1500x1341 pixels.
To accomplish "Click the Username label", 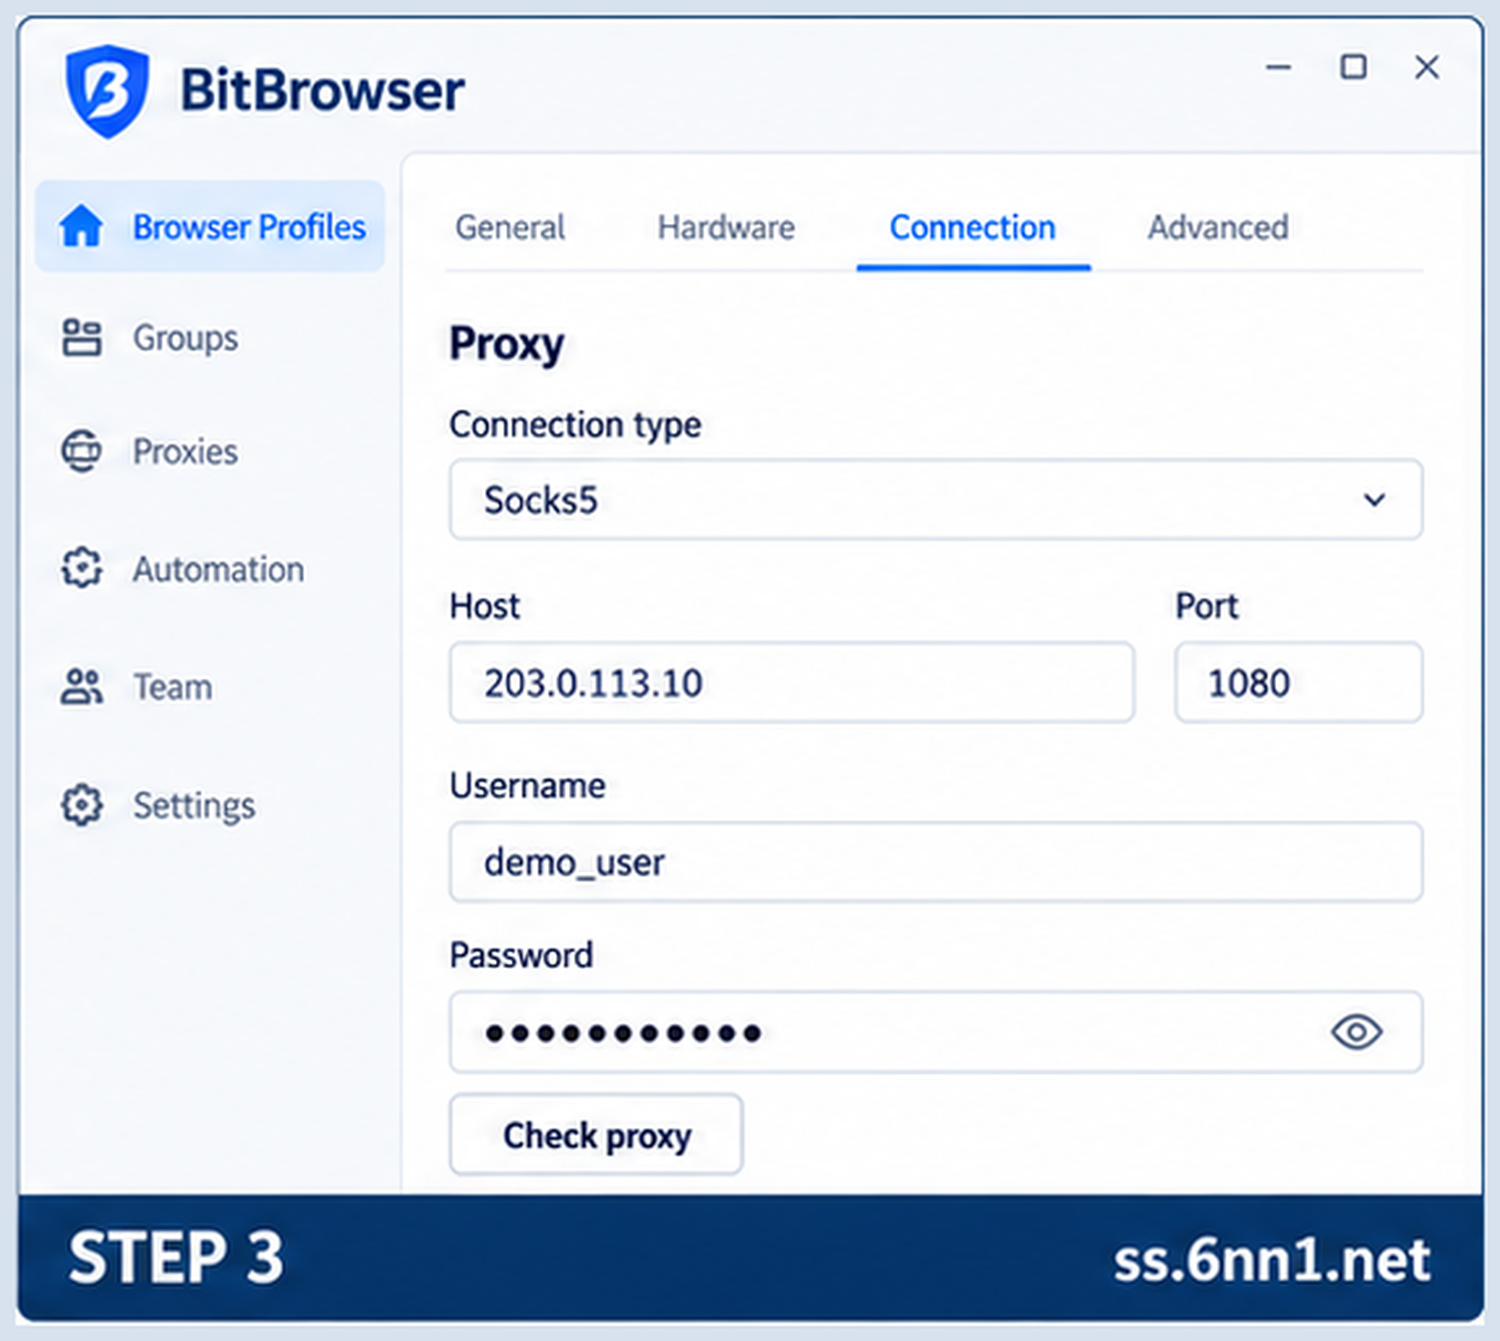I will tap(527, 786).
